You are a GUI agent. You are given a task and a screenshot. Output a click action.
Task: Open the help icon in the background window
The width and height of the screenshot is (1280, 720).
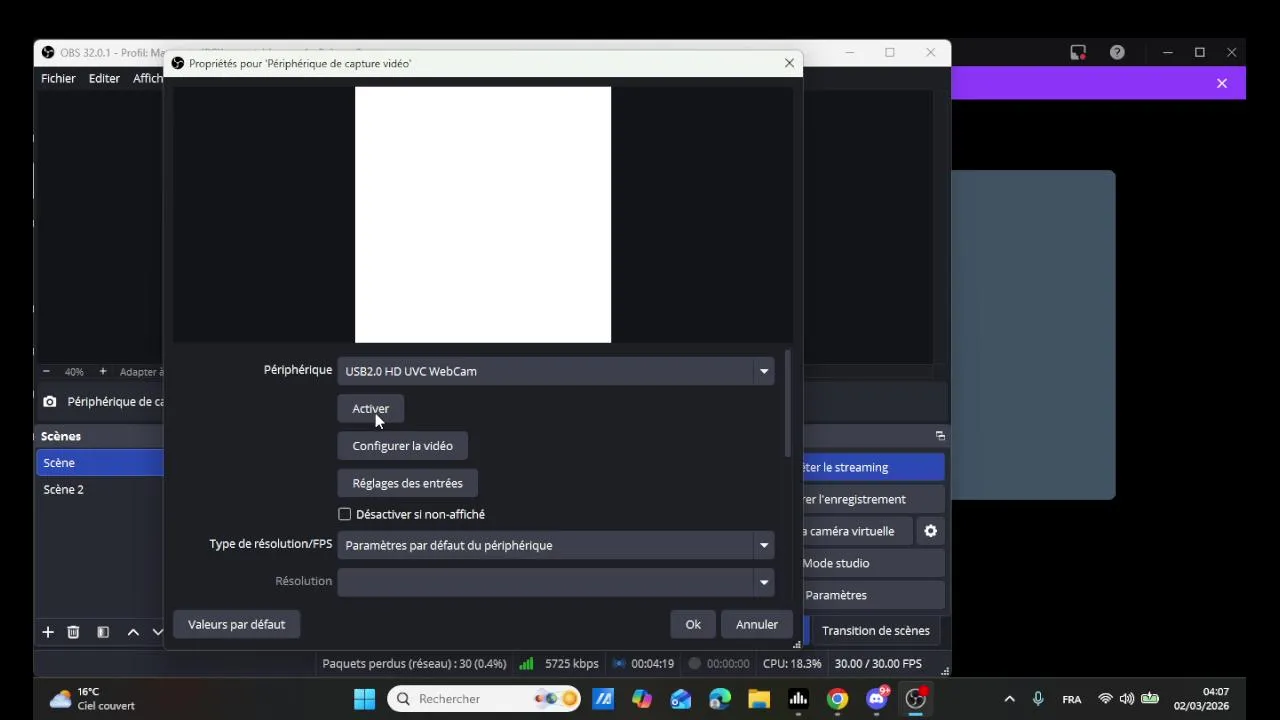[1117, 53]
